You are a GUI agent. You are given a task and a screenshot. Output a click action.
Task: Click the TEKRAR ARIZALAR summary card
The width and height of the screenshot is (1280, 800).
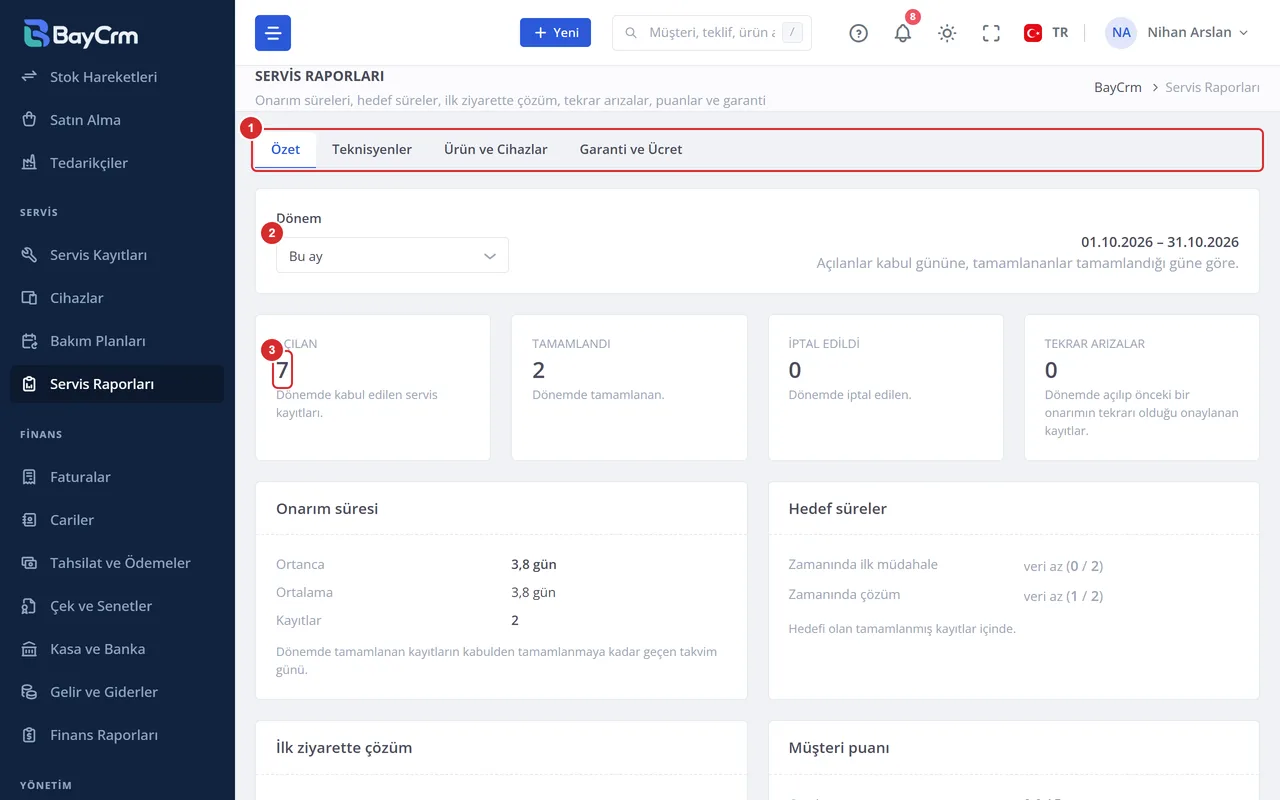coord(1142,388)
